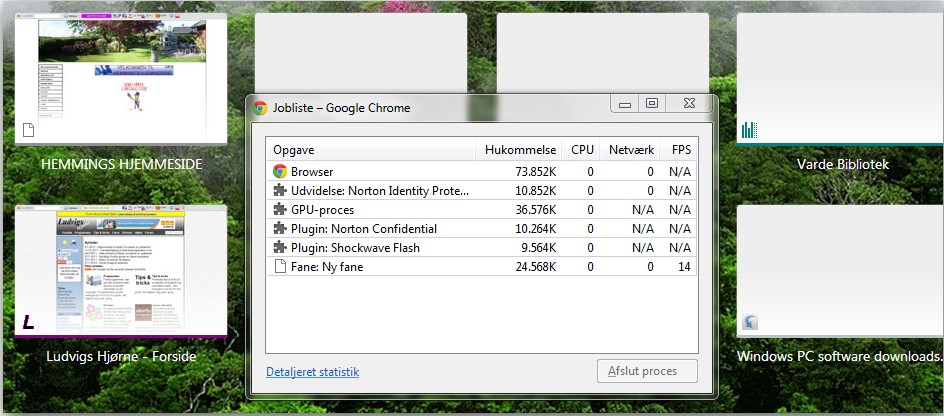
Task: Click page icon beside Fane: Ny fane
Action: coord(279,266)
